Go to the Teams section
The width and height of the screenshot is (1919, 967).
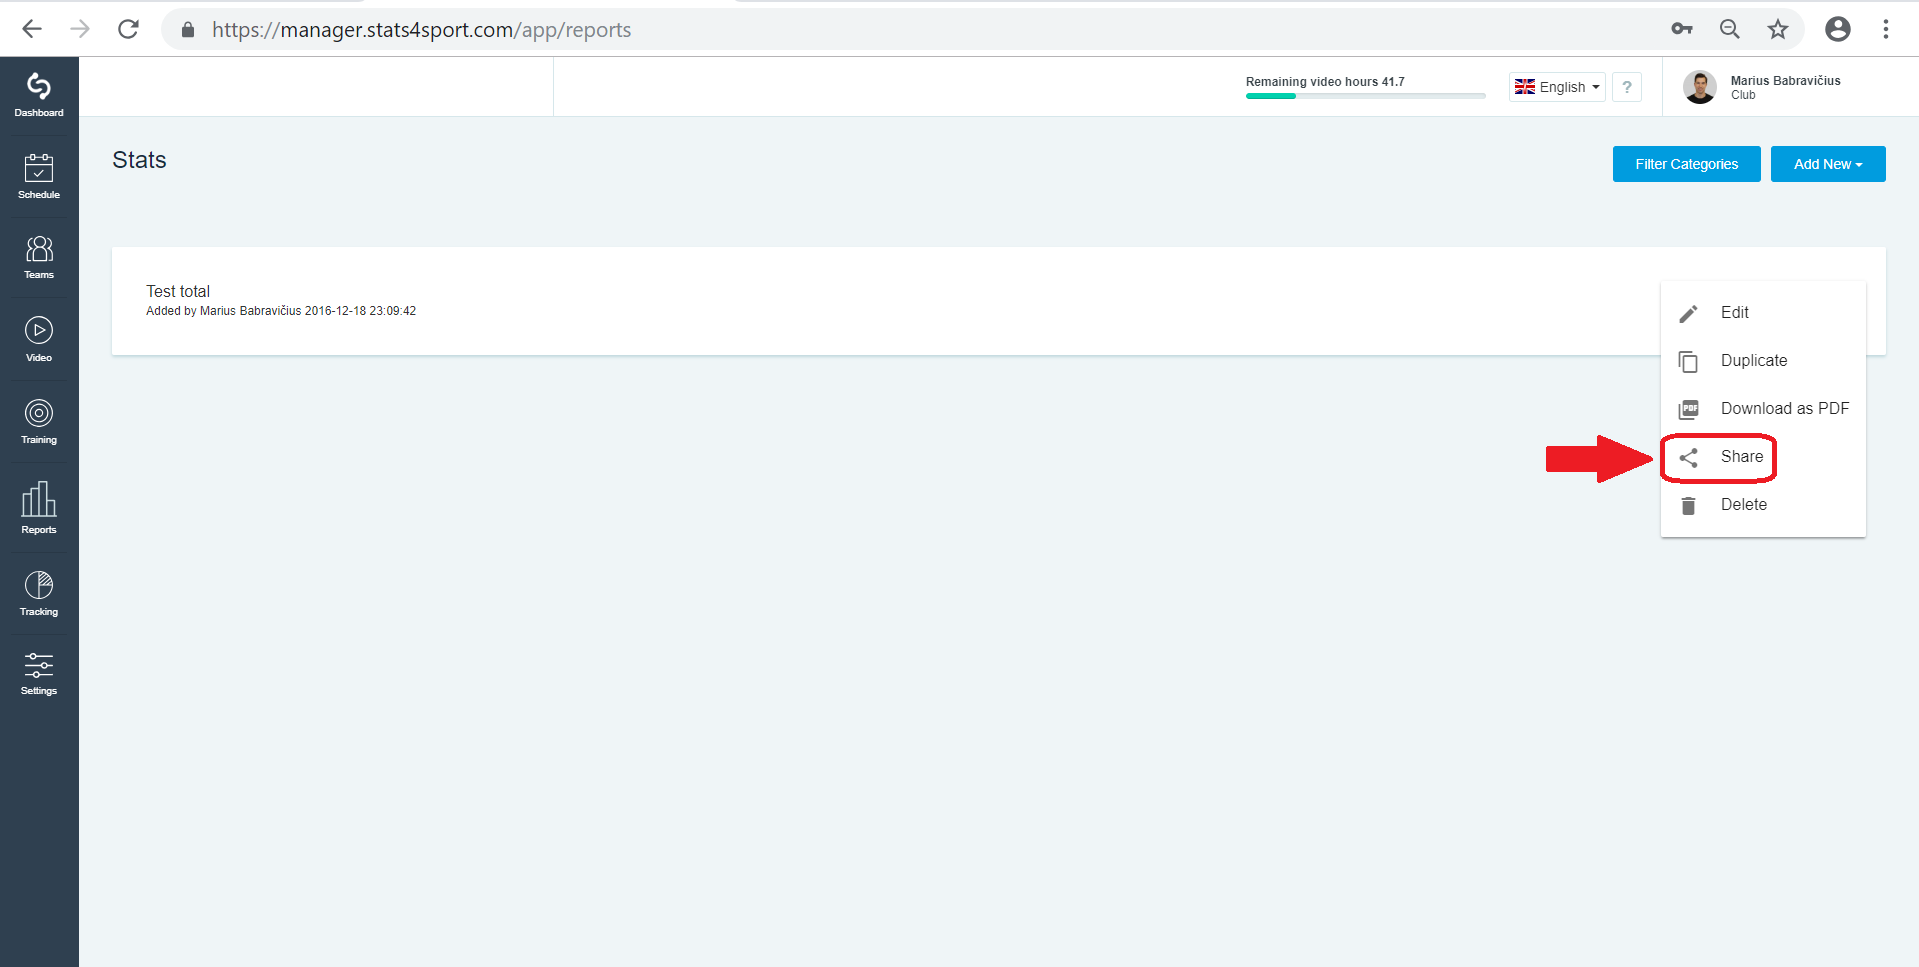coord(39,258)
